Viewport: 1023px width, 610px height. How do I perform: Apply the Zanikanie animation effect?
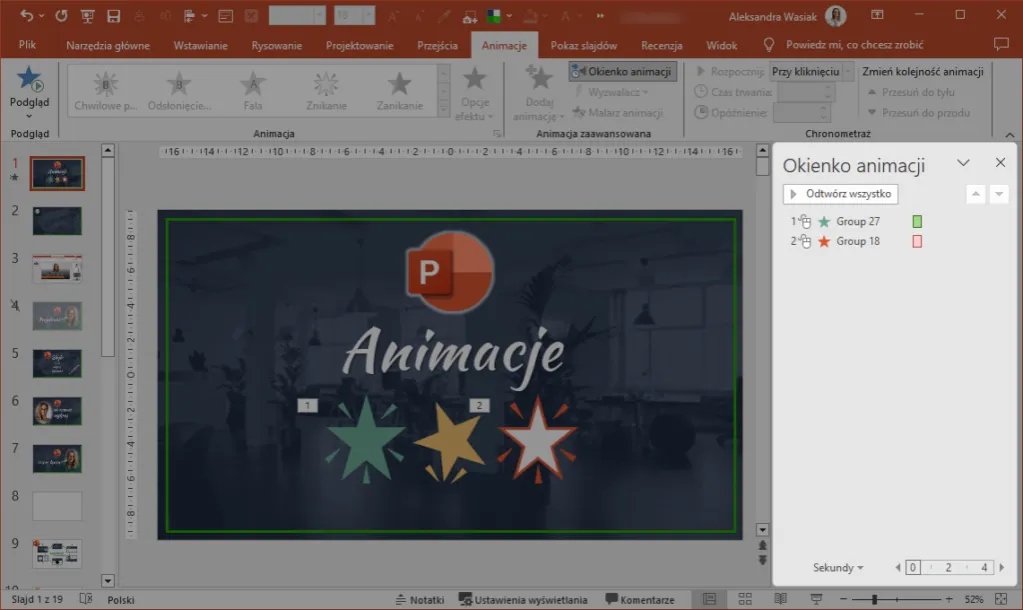coord(399,91)
